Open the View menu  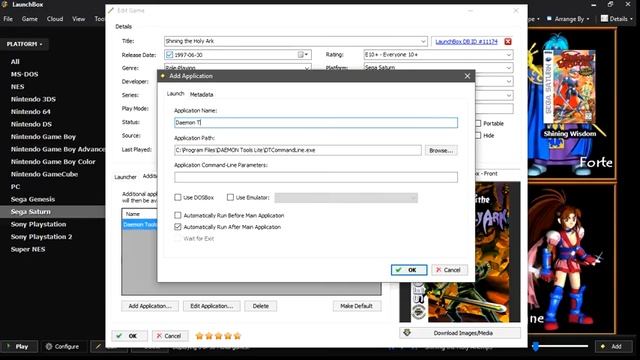point(78,19)
